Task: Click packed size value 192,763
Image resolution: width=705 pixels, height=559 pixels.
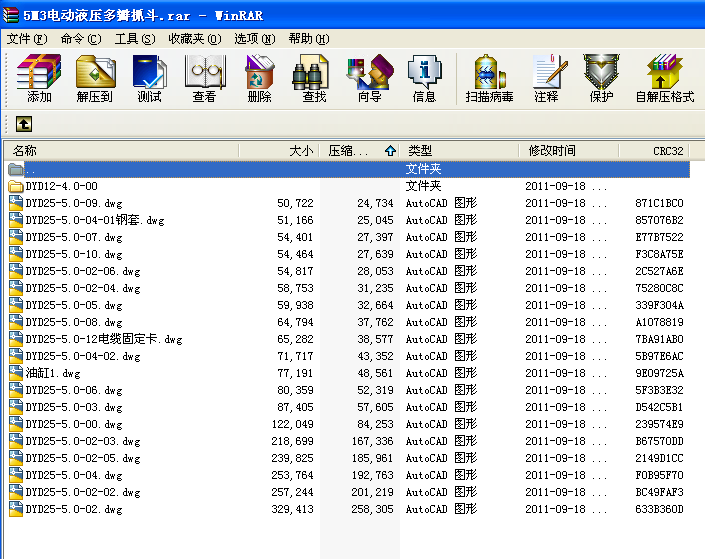Action: coord(372,475)
